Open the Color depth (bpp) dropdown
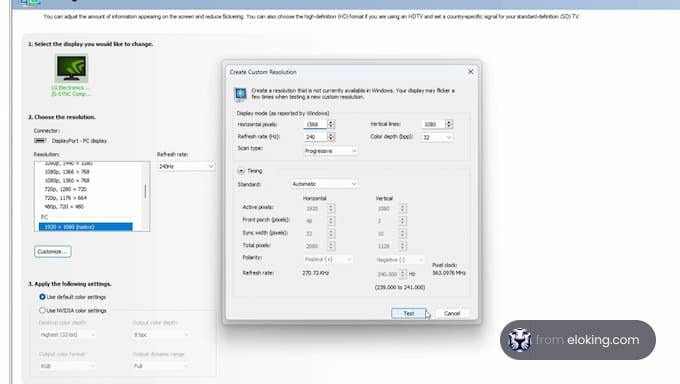680x384 pixels. click(x=437, y=137)
